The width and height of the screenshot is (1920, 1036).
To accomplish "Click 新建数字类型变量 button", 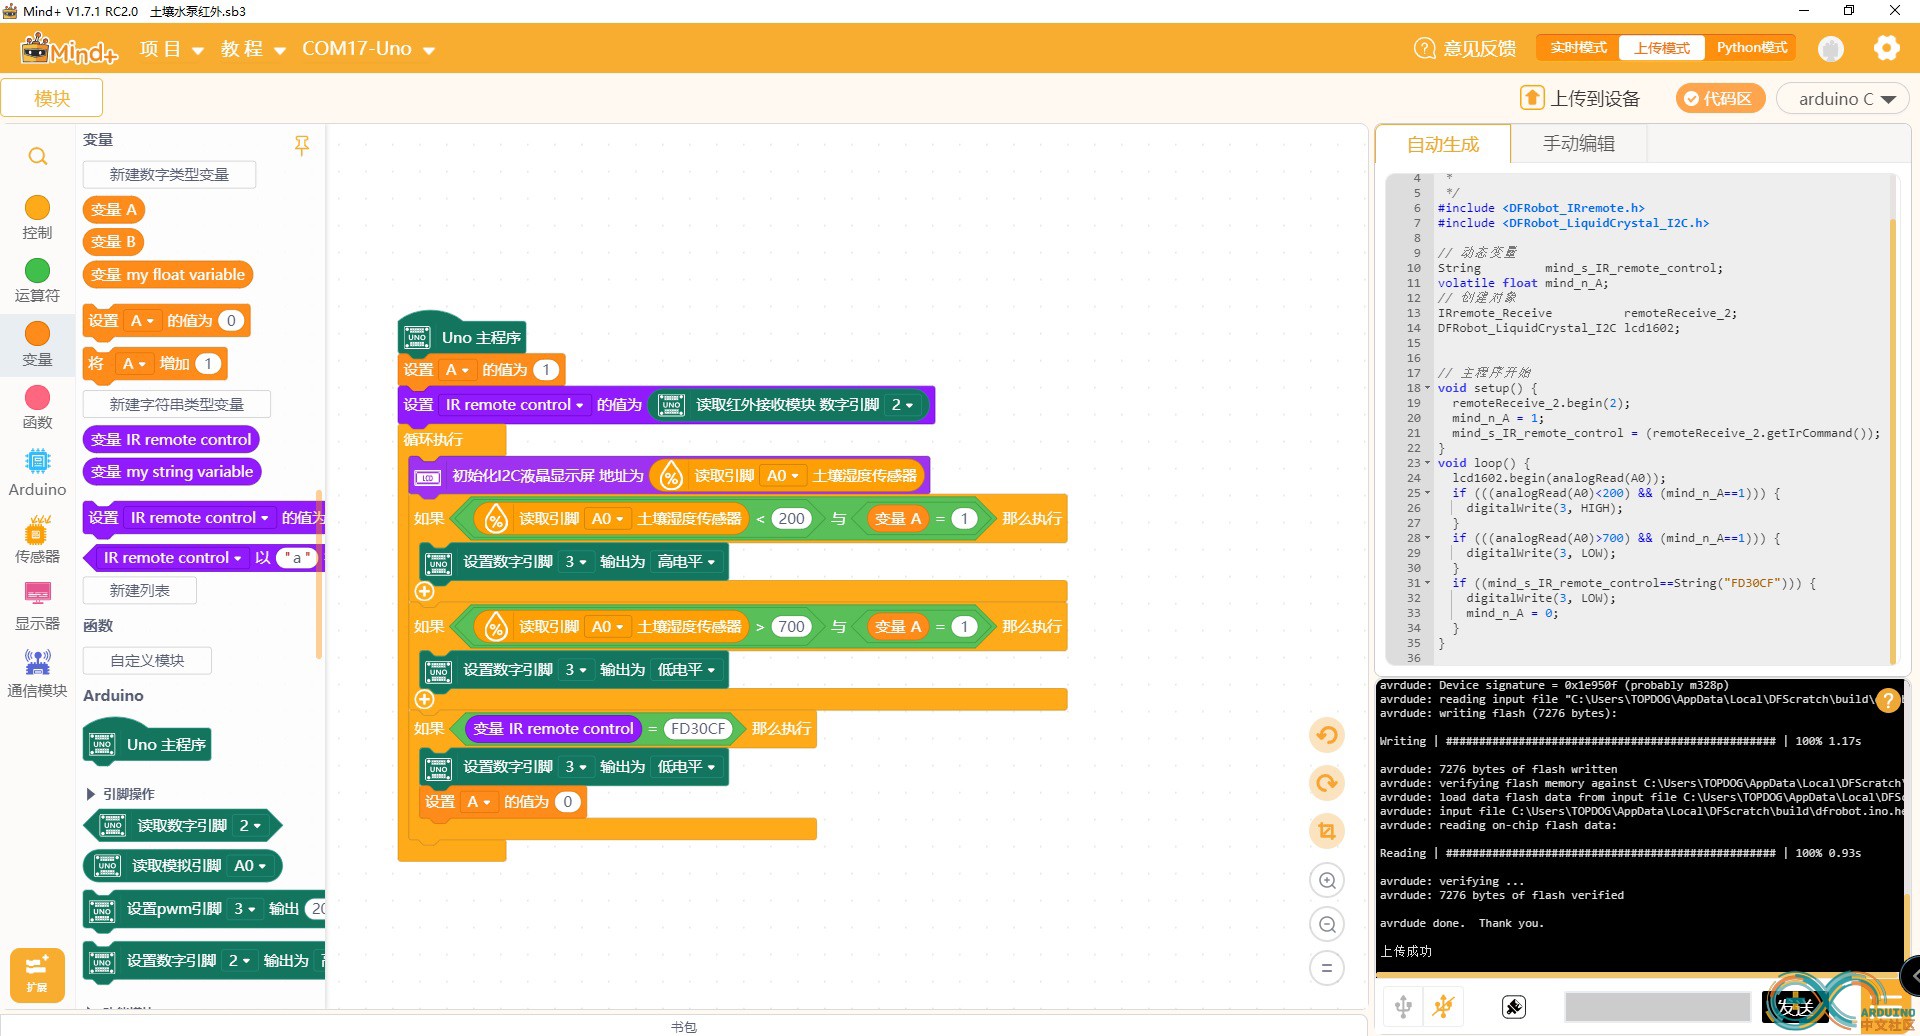I will [169, 174].
